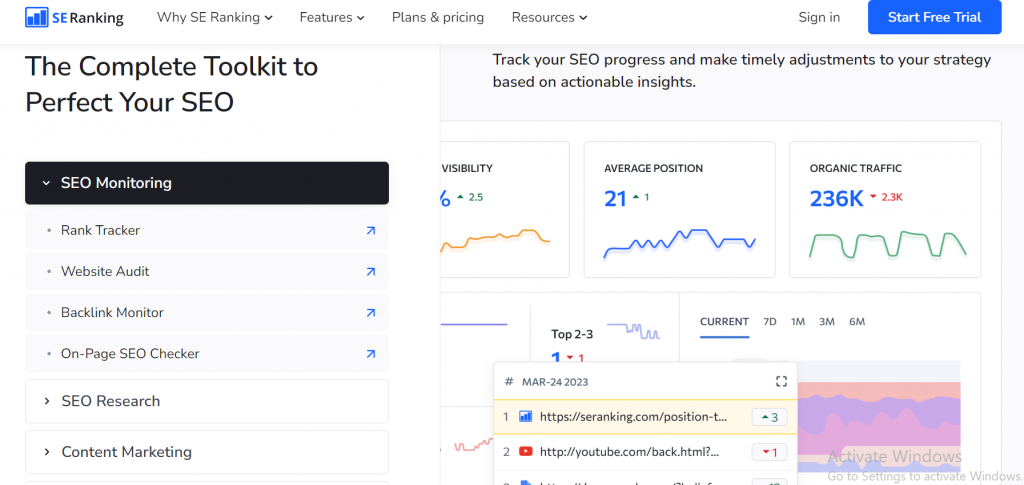Viewport: 1024px width, 485px height.
Task: Click the SE Ranking logo
Action: pos(74,17)
